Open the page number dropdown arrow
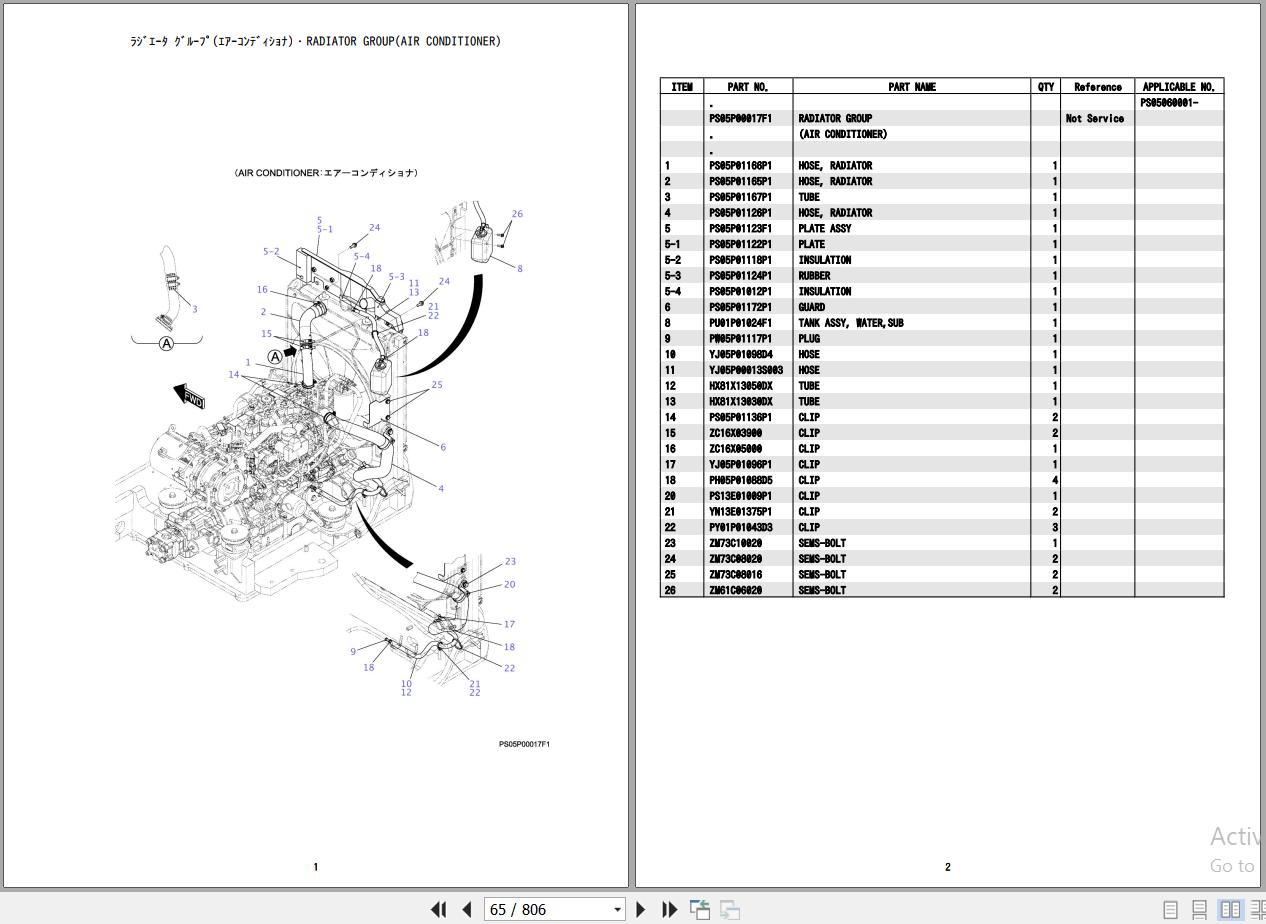 click(617, 909)
